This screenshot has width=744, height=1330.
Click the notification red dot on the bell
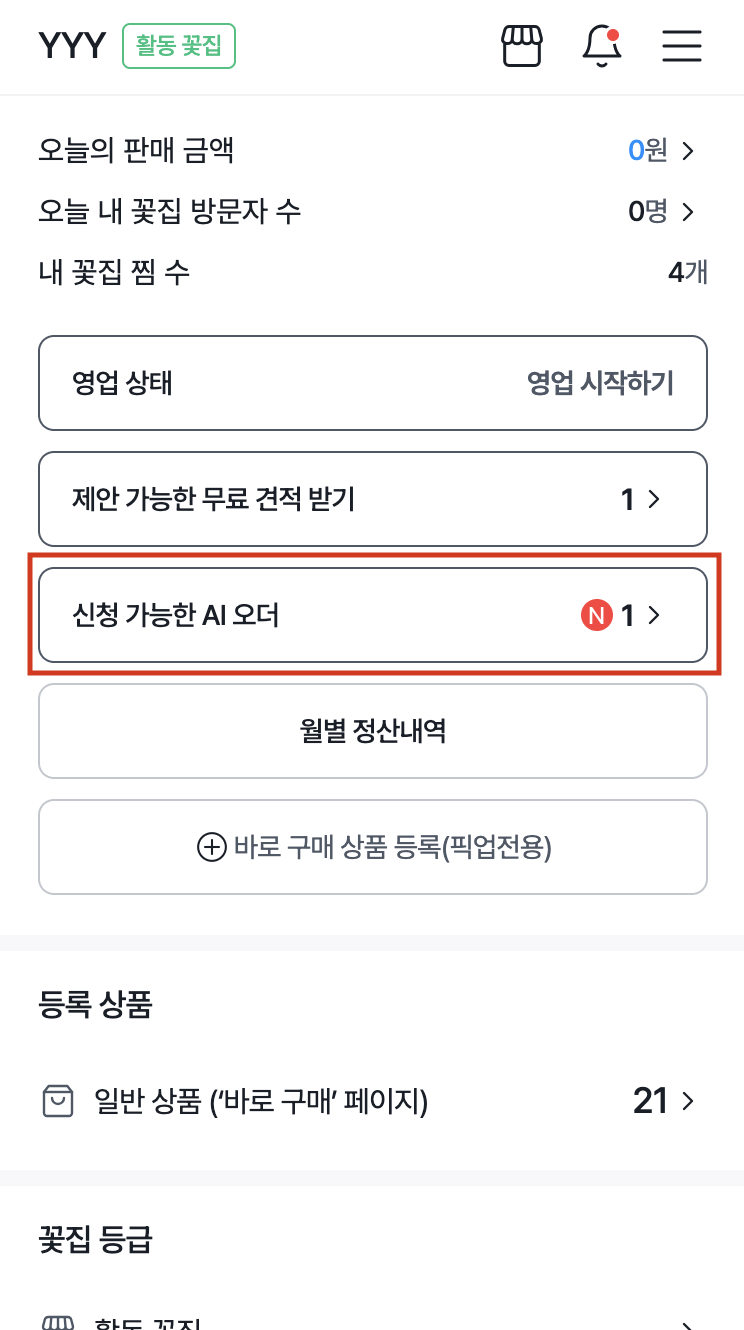pos(615,33)
